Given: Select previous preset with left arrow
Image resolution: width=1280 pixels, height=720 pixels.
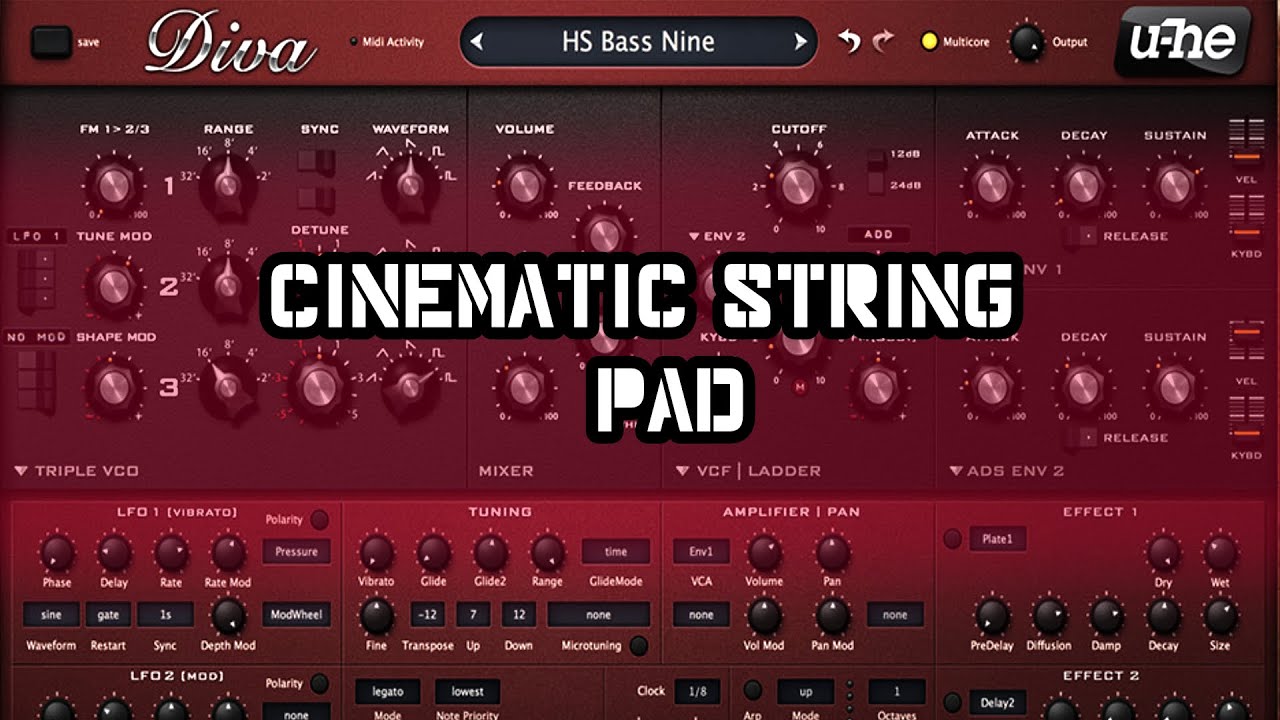Looking at the screenshot, I should pyautogui.click(x=478, y=42).
